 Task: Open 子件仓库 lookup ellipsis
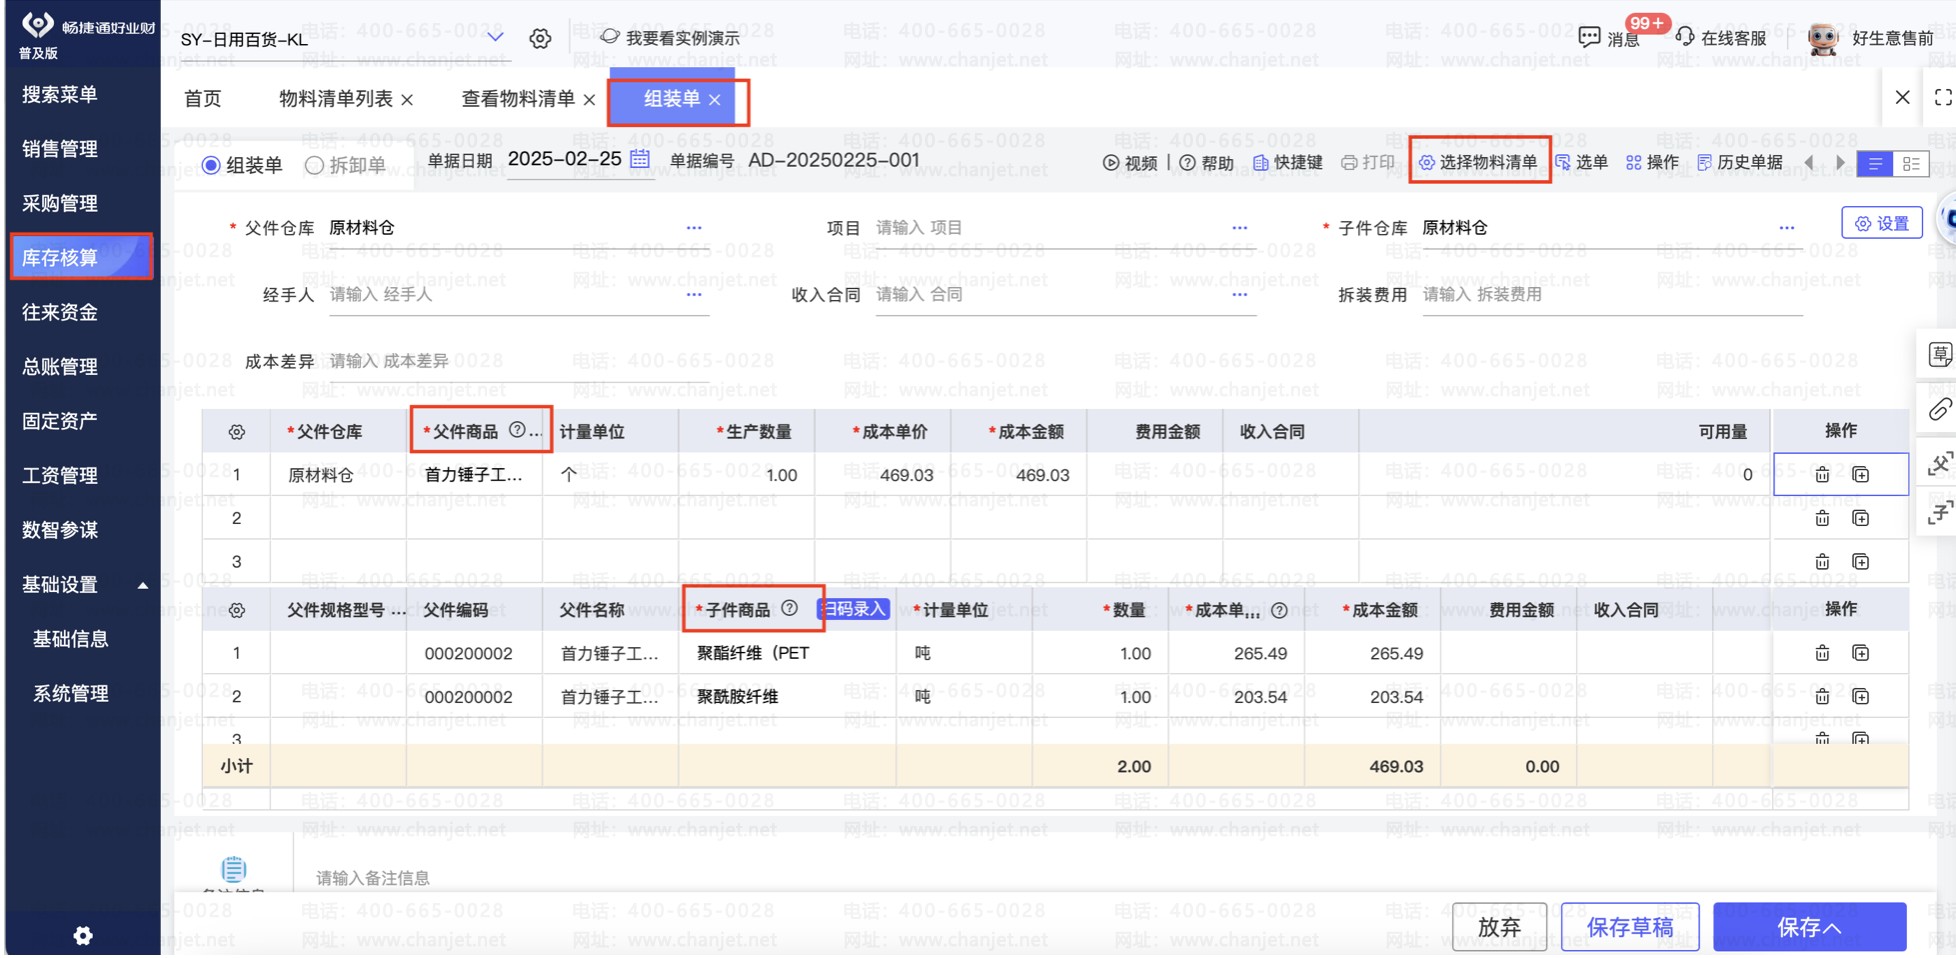pos(1787,228)
